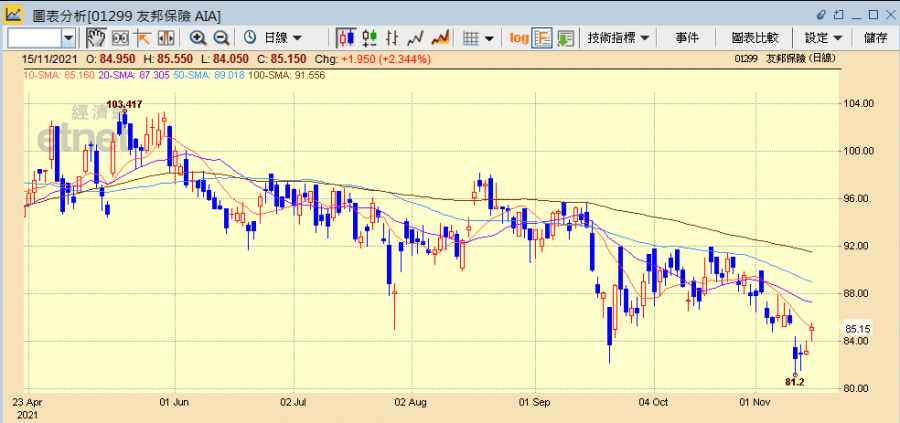Open the stock code combo box arrow

pos(68,37)
